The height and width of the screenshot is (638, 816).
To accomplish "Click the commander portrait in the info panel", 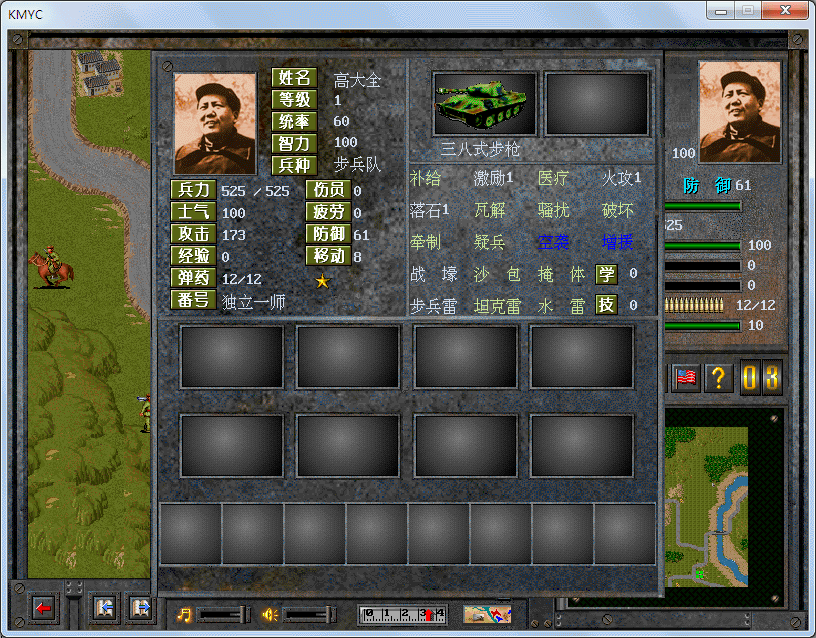I will [x=214, y=123].
